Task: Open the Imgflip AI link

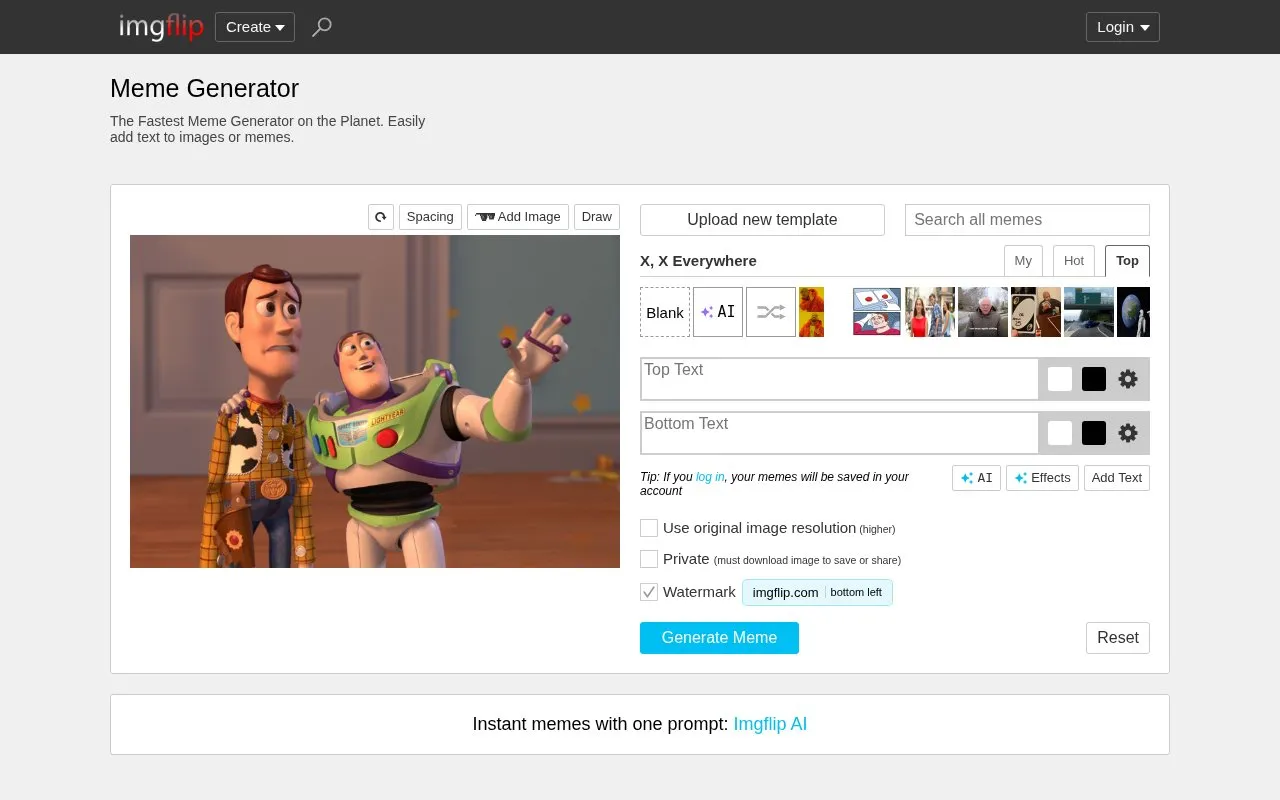Action: (770, 724)
